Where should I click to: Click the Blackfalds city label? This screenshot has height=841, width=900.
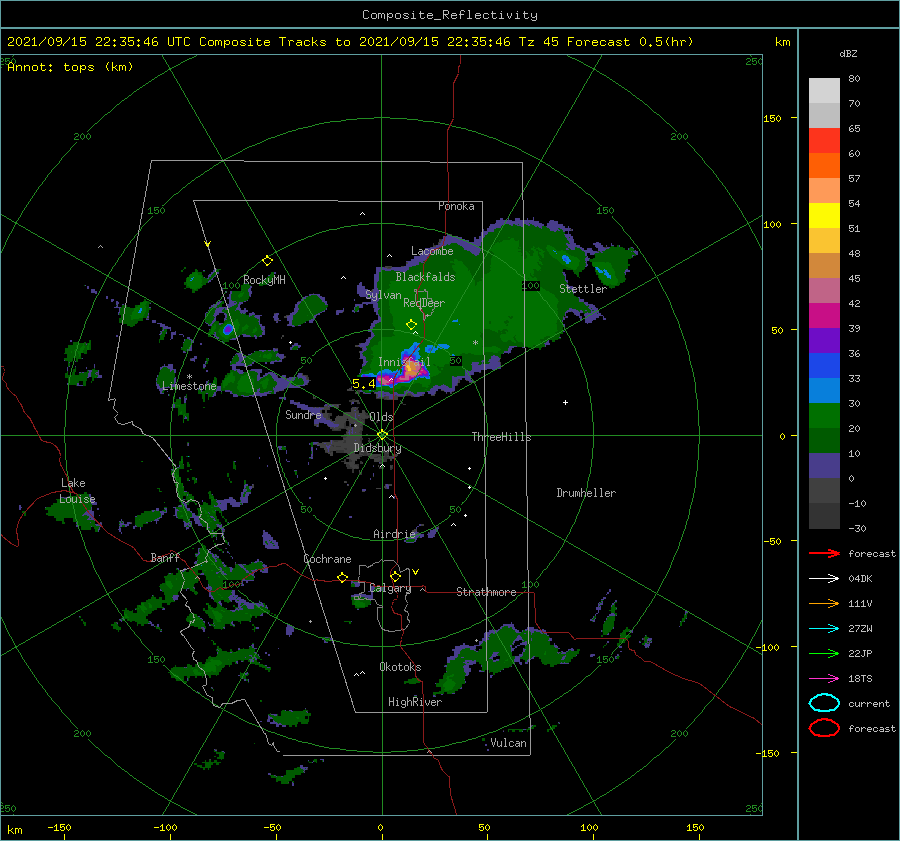425,277
